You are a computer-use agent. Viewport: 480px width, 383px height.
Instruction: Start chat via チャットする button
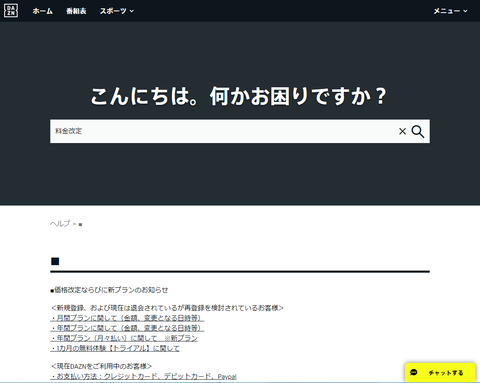(440, 372)
